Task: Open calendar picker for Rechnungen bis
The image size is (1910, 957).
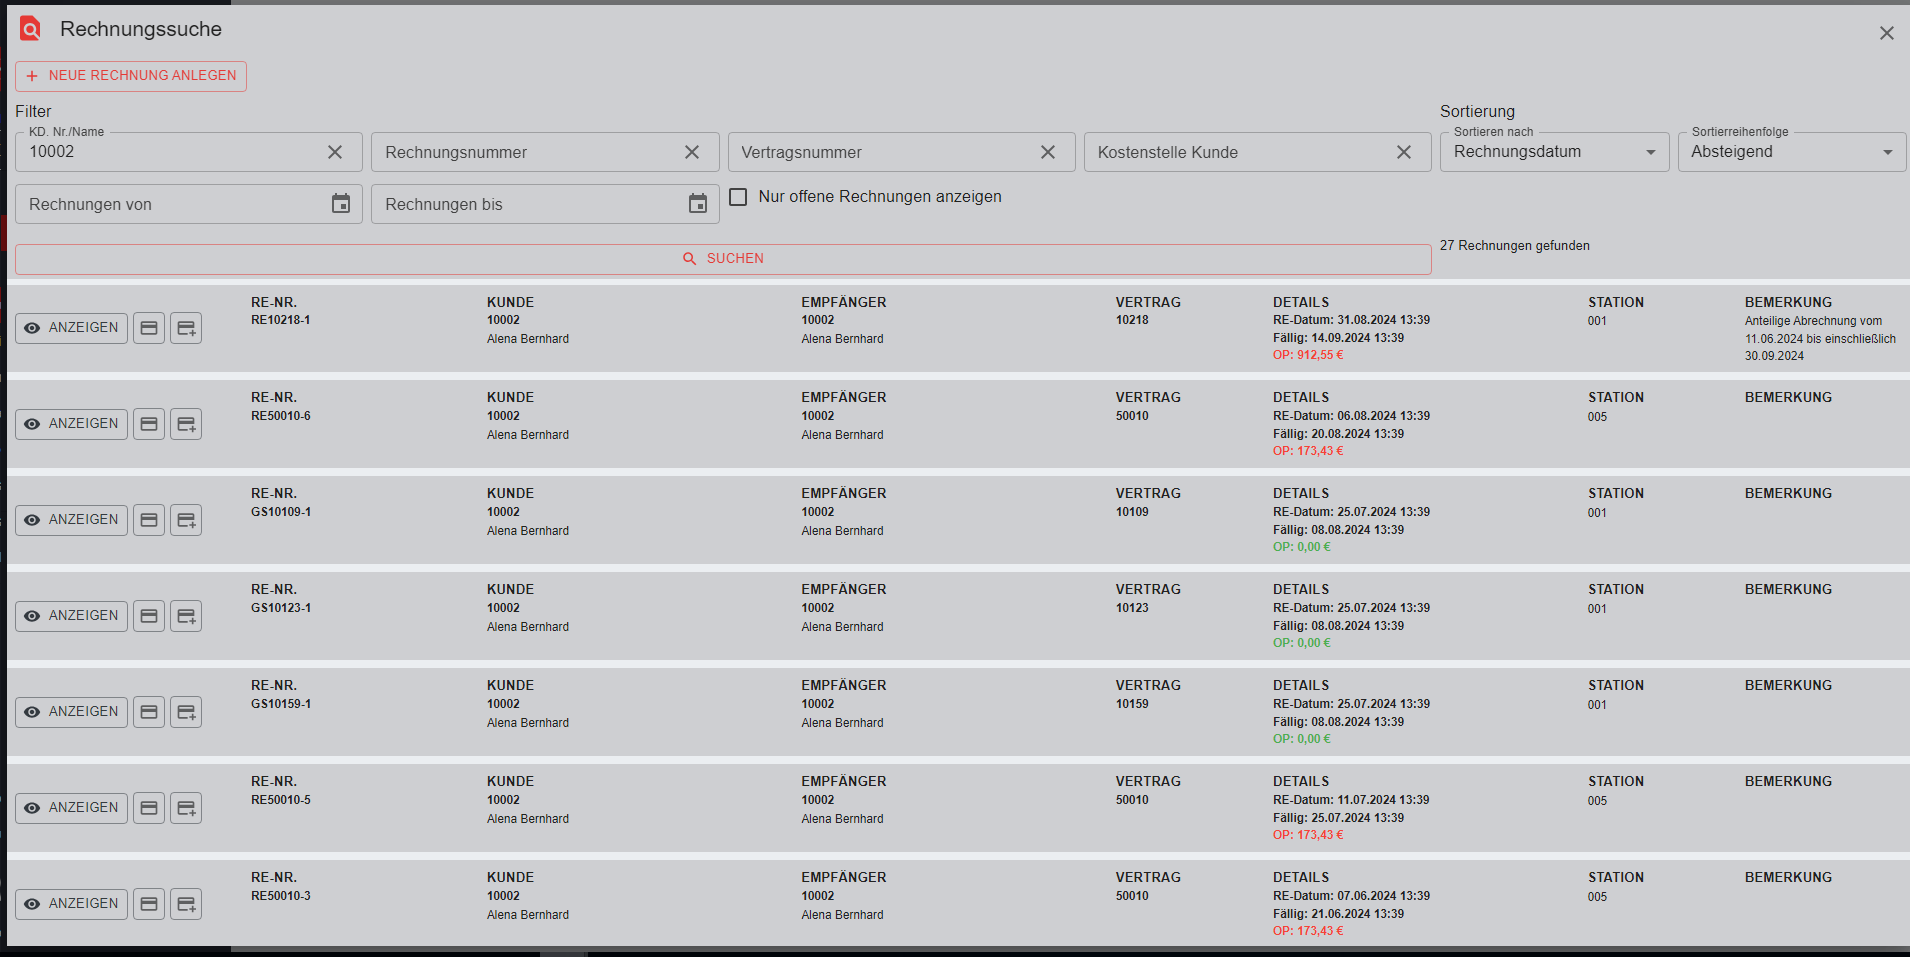Action: coord(698,204)
